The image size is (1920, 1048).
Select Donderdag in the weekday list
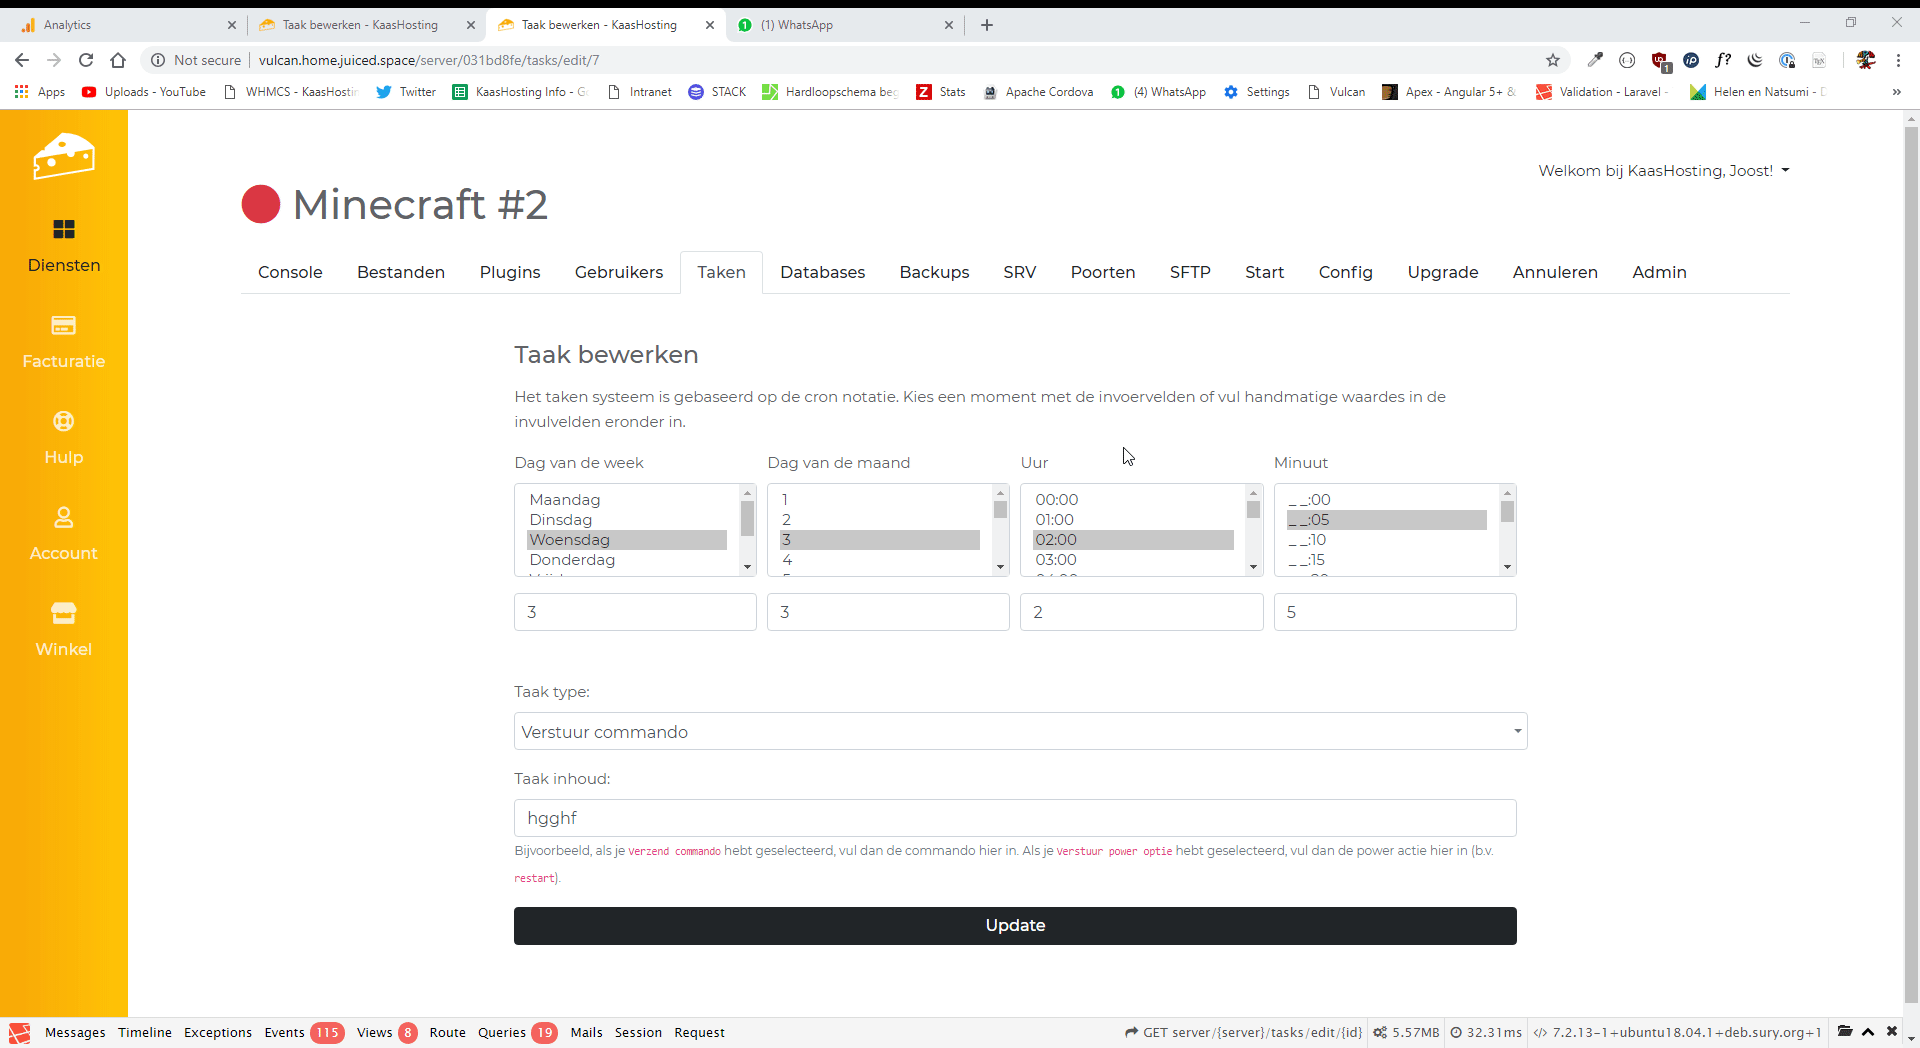coord(572,560)
